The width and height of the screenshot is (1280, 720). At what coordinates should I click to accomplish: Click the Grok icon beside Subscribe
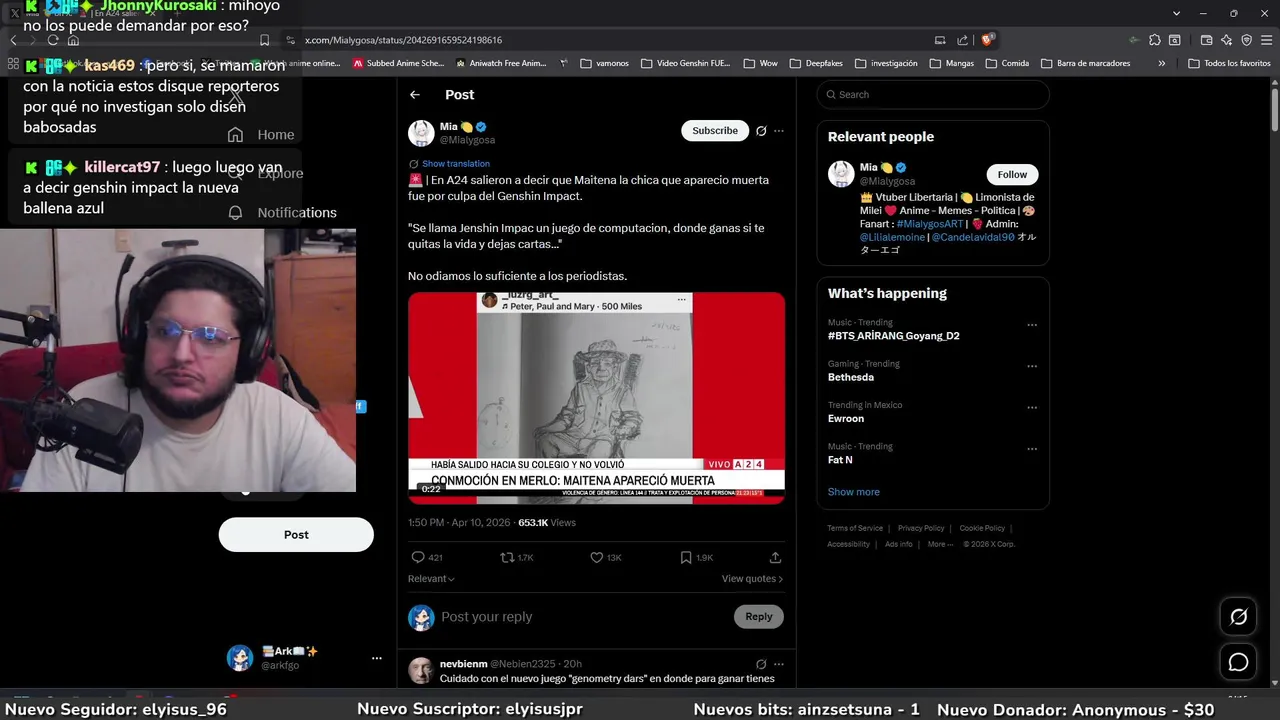click(761, 131)
